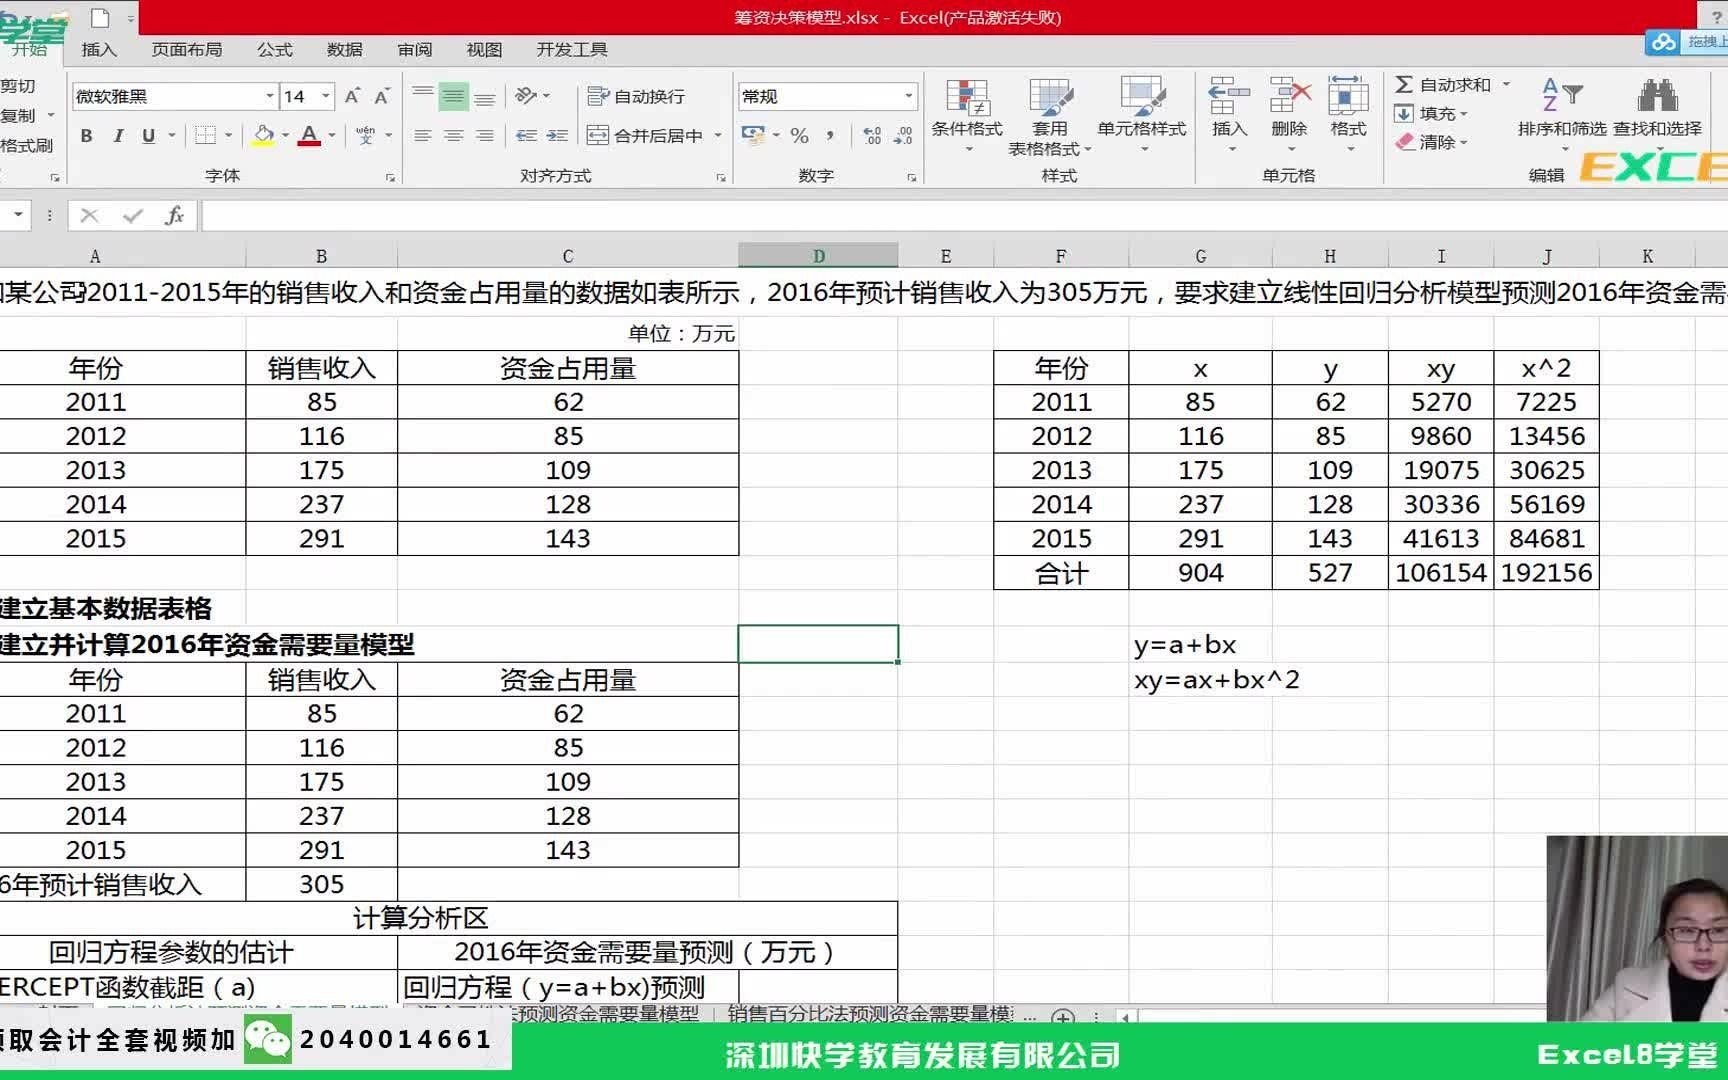Click 复制 copy button
The image size is (1728, 1080).
pyautogui.click(x=18, y=116)
